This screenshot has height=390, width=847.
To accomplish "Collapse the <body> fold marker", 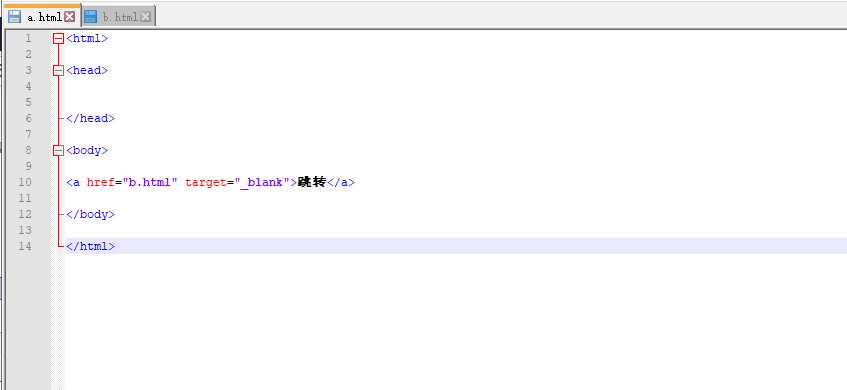I will 58,150.
